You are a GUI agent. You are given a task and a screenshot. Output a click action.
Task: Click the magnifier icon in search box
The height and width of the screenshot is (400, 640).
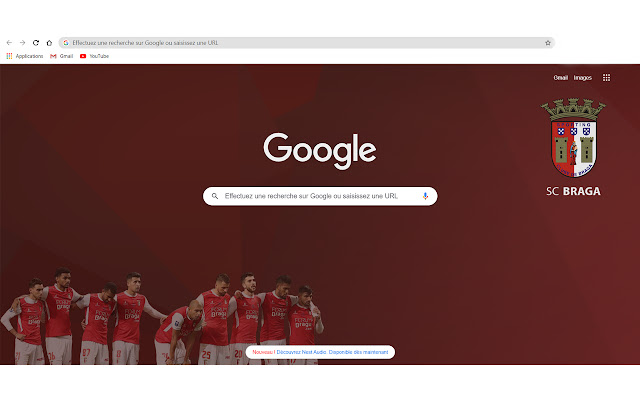[215, 196]
